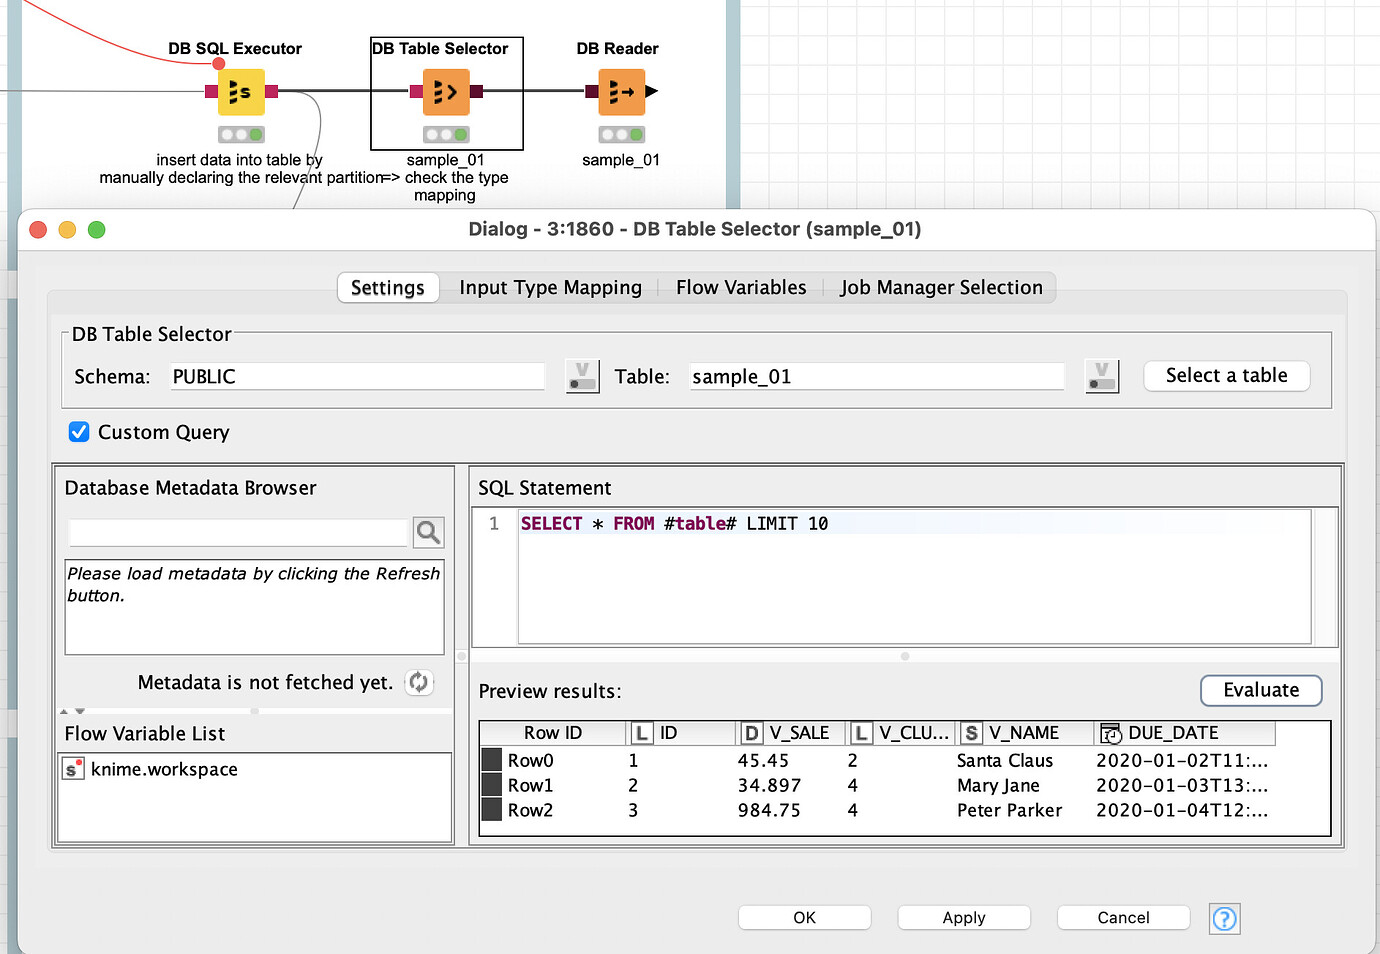Open the flow variable selector beside Table field
1380x954 pixels.
1102,375
